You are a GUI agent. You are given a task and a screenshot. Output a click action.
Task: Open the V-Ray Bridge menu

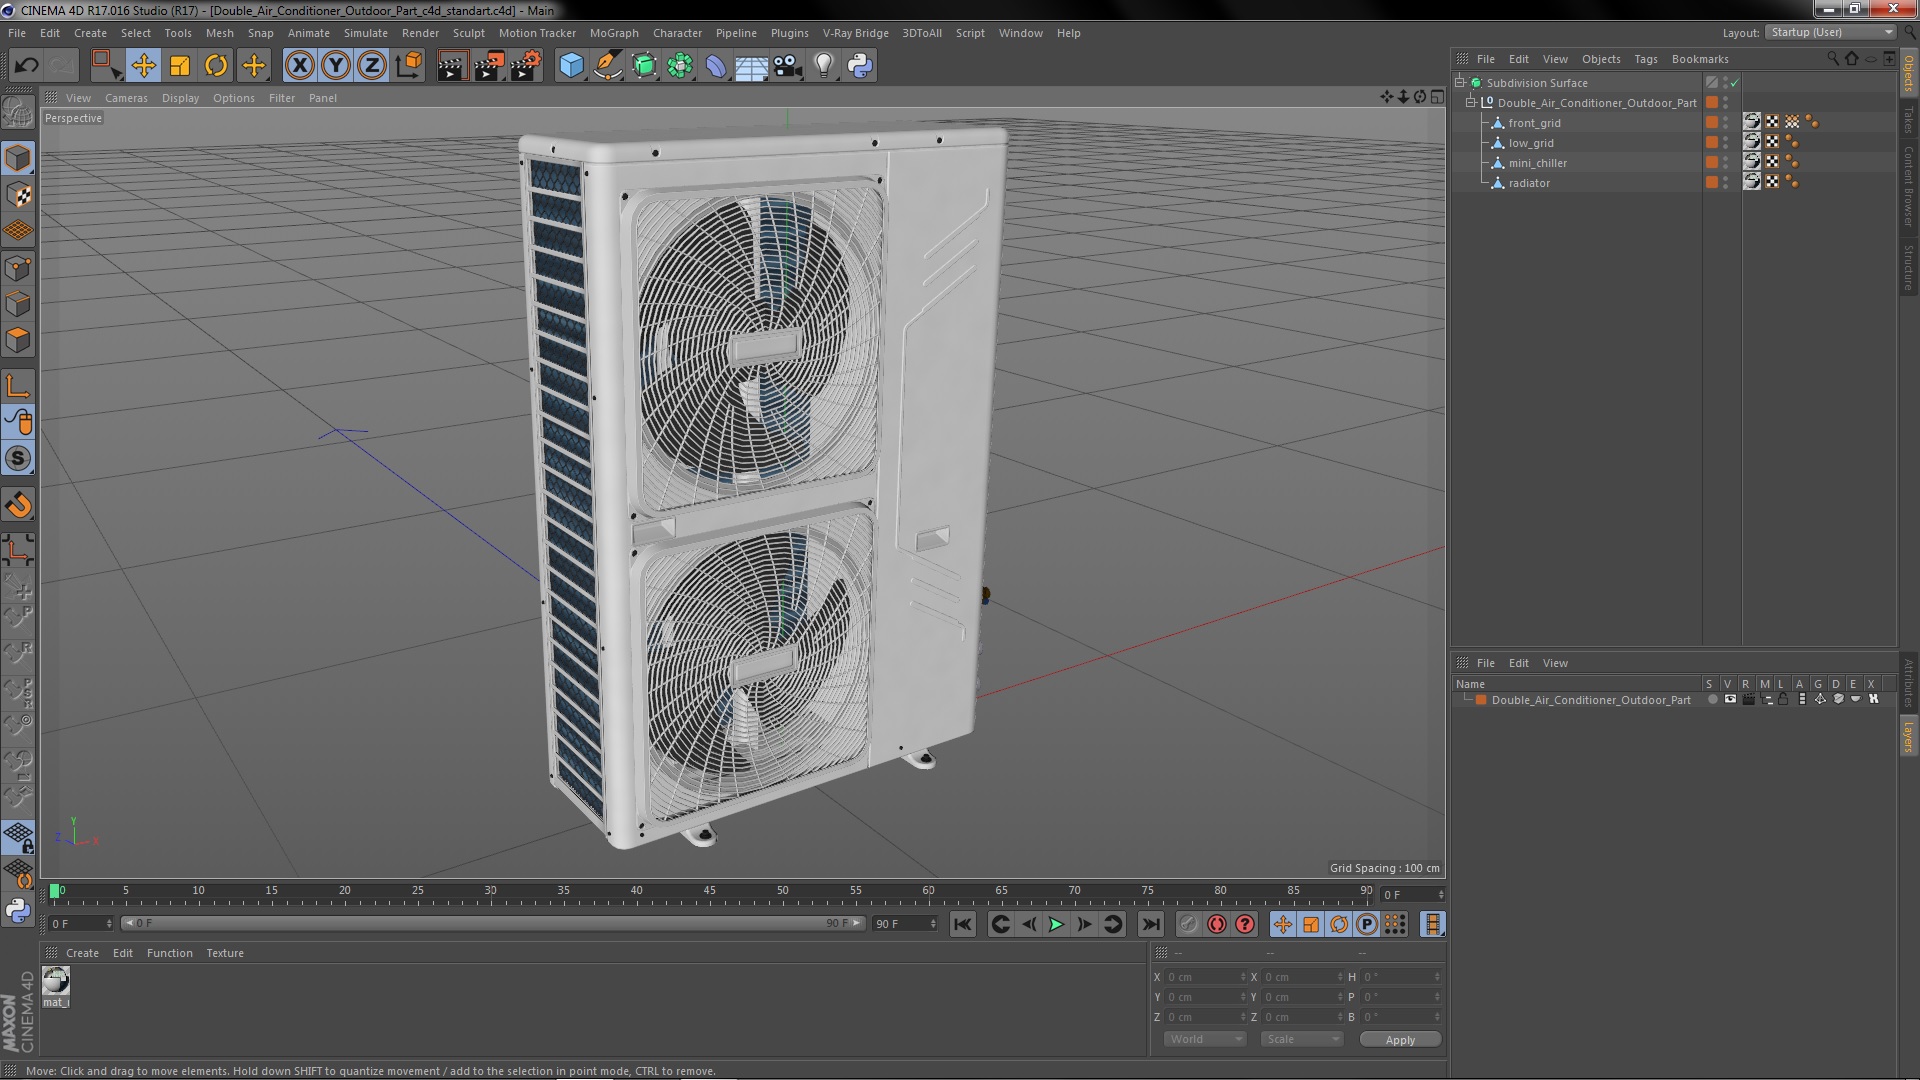pos(855,33)
